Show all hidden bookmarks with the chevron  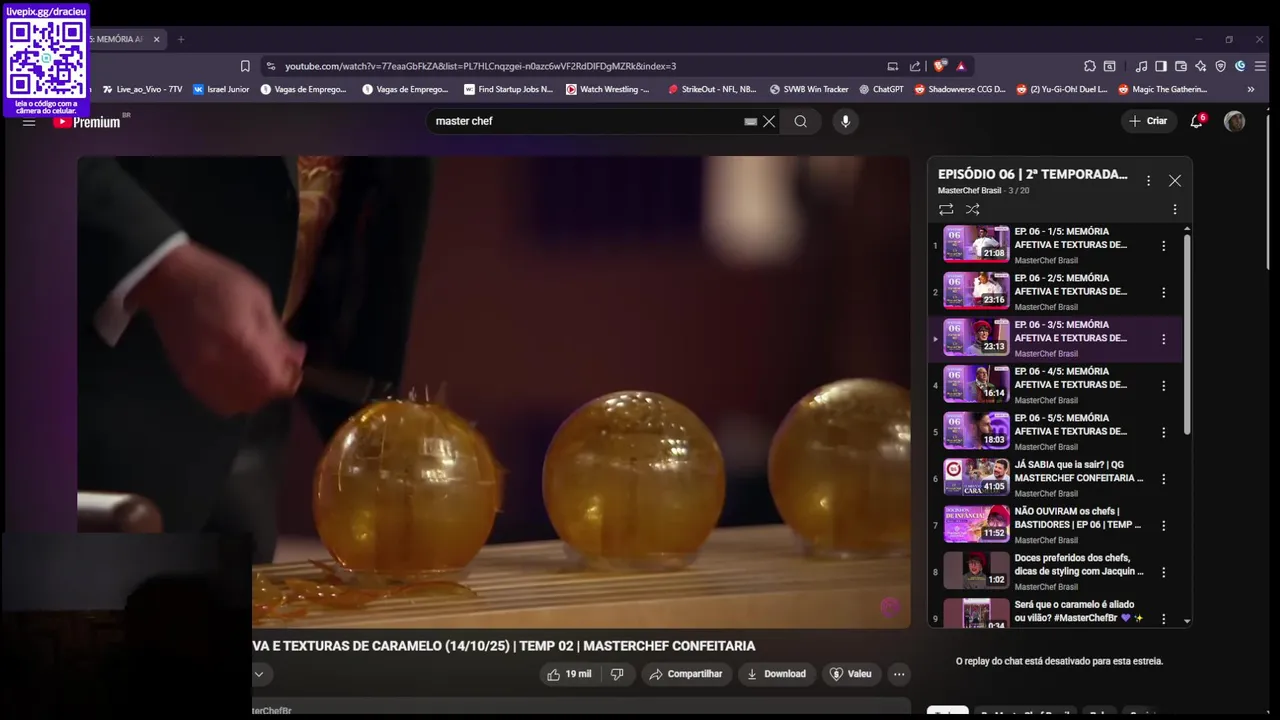coord(1251,89)
